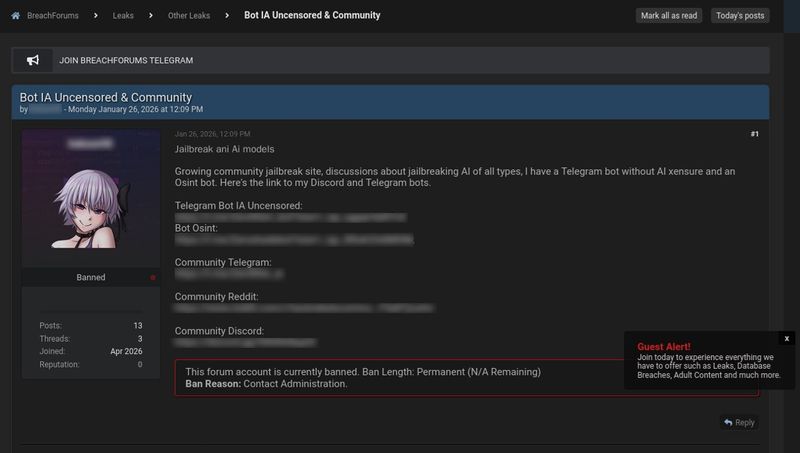Go to the Leaks breadcrumb
The height and width of the screenshot is (453, 800).
click(x=123, y=16)
